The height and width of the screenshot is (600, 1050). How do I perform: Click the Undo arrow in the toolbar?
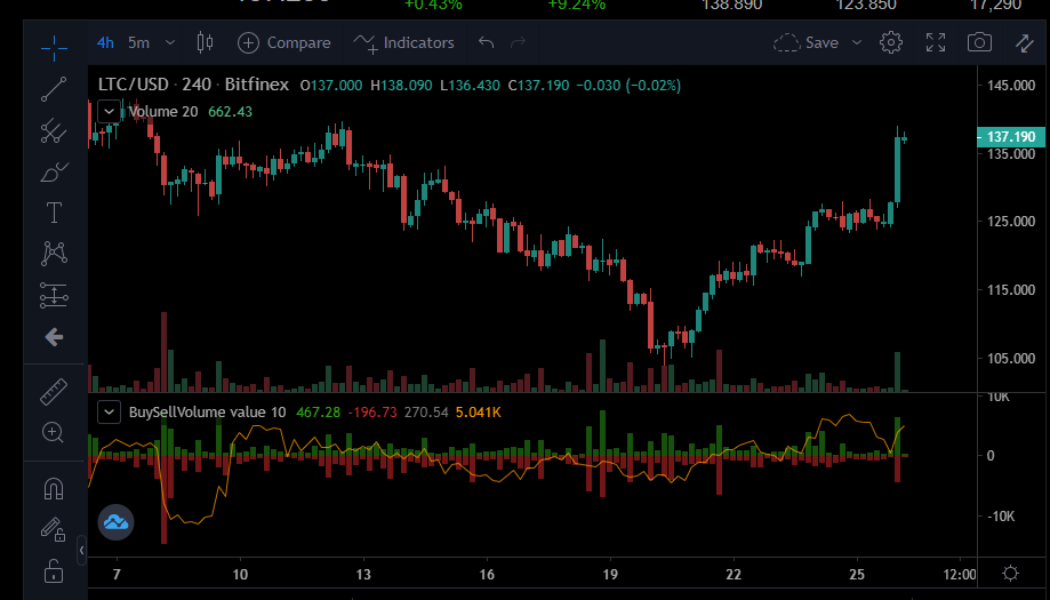[x=486, y=42]
